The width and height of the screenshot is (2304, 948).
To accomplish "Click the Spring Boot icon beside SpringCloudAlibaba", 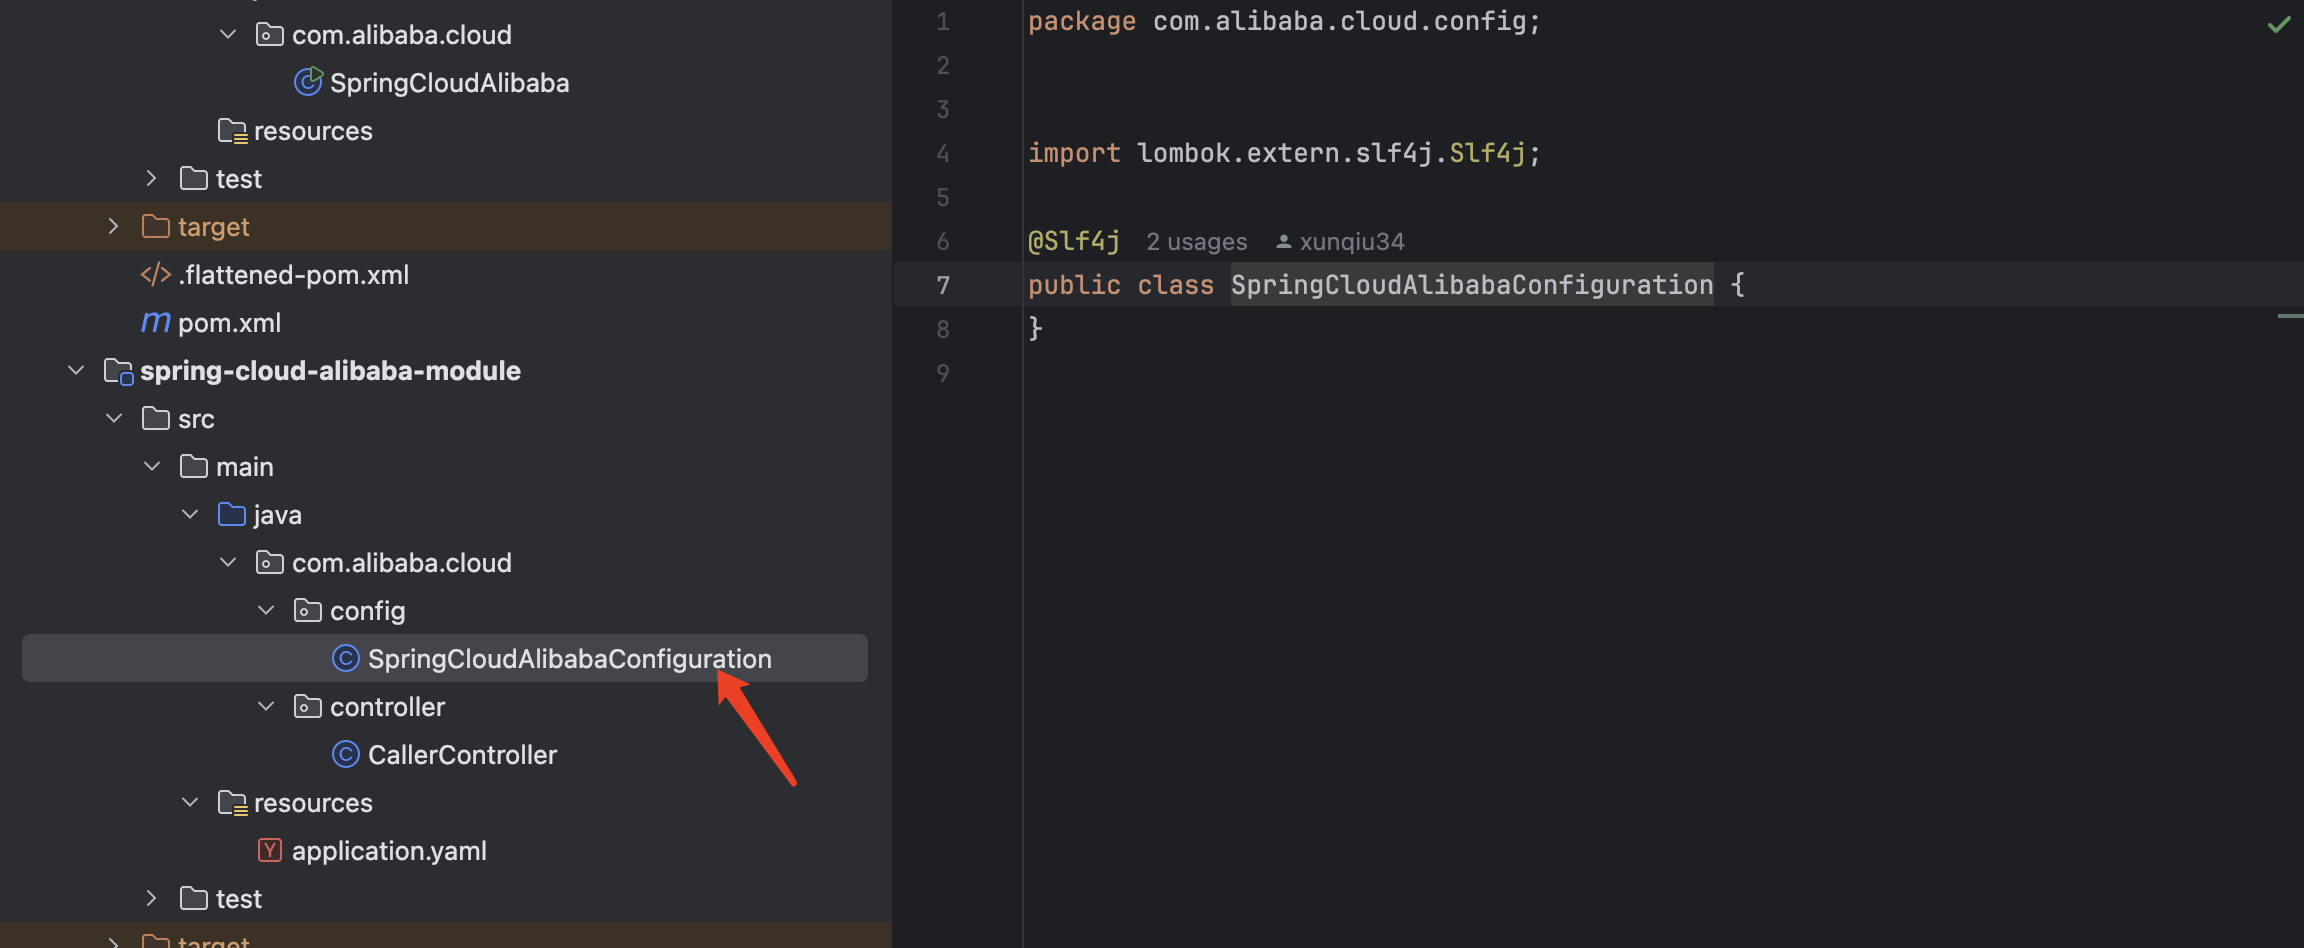I will [x=308, y=82].
